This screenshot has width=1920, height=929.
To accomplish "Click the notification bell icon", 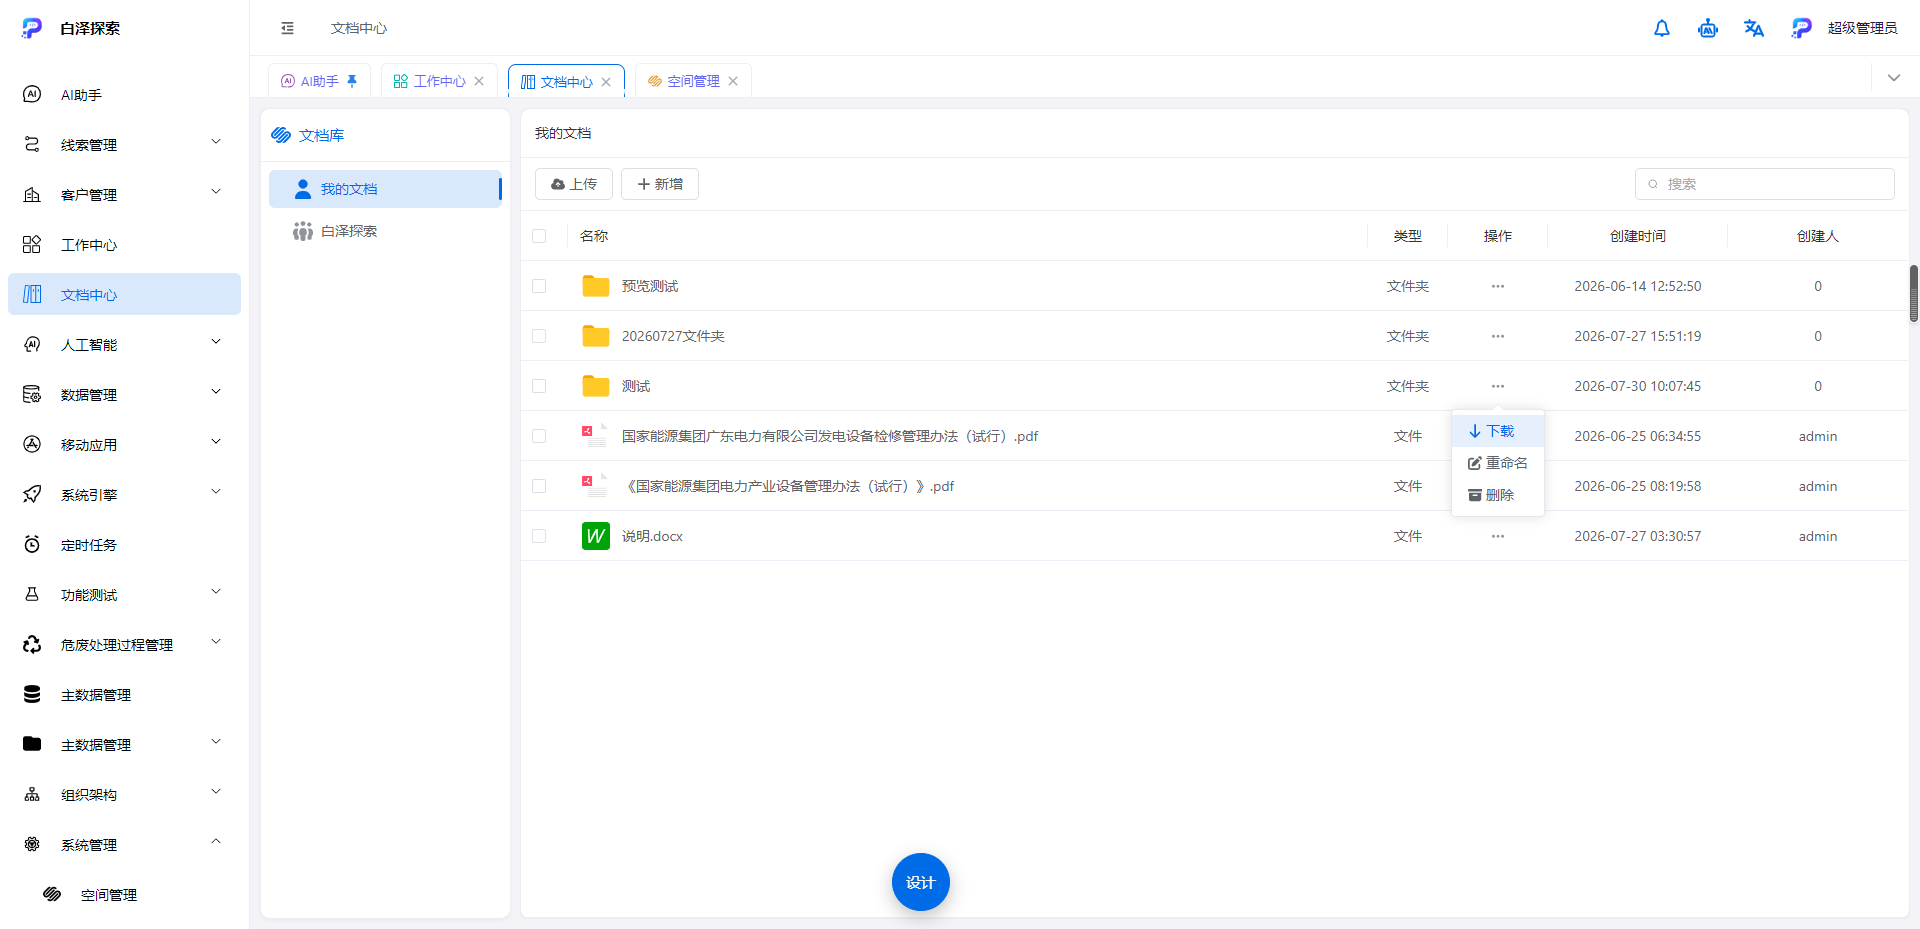I will (1662, 28).
